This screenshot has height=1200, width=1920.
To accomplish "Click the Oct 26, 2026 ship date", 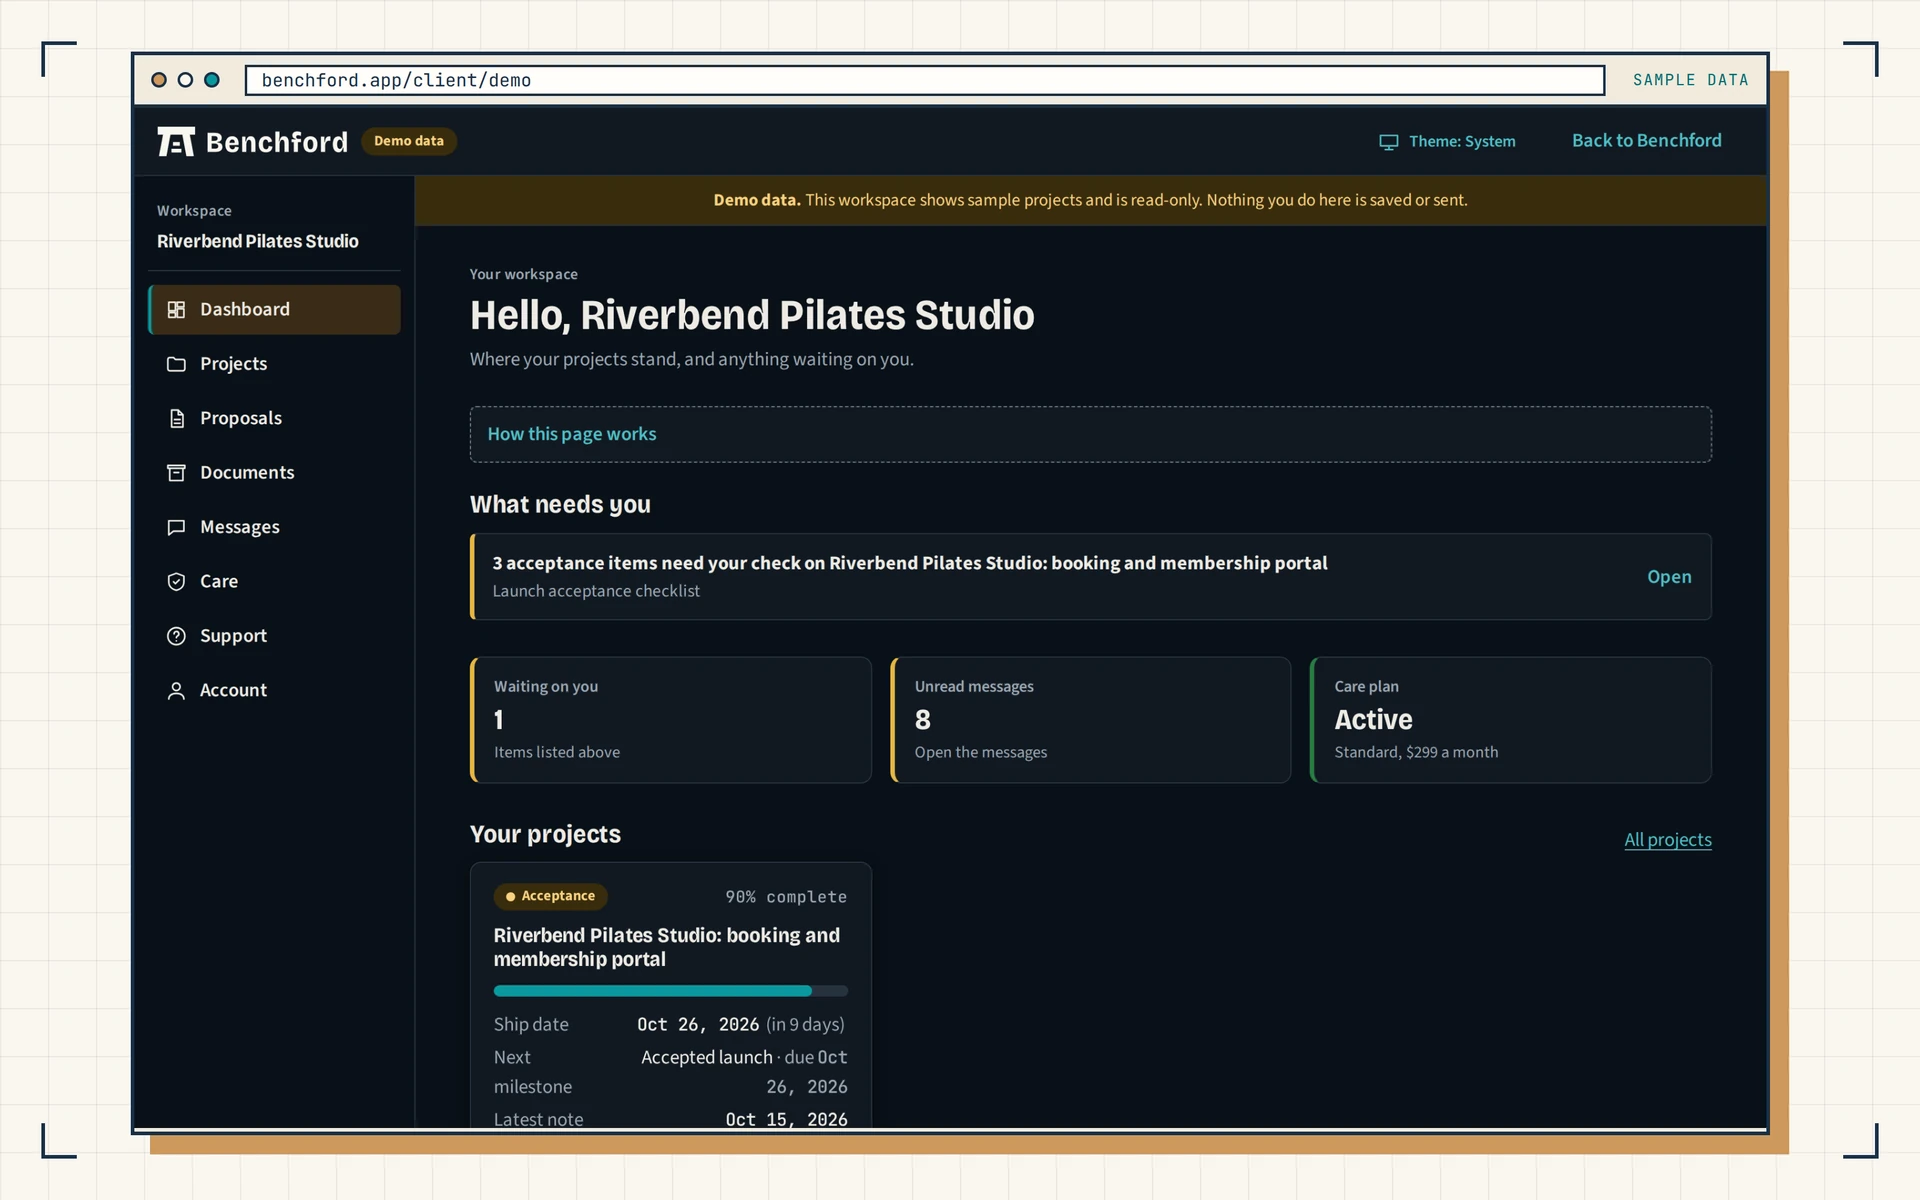I will click(x=698, y=1024).
